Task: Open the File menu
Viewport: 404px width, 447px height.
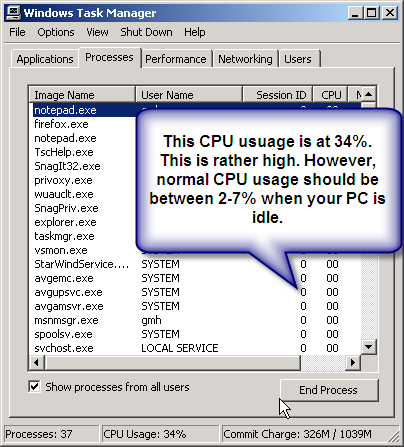Action: tap(17, 32)
